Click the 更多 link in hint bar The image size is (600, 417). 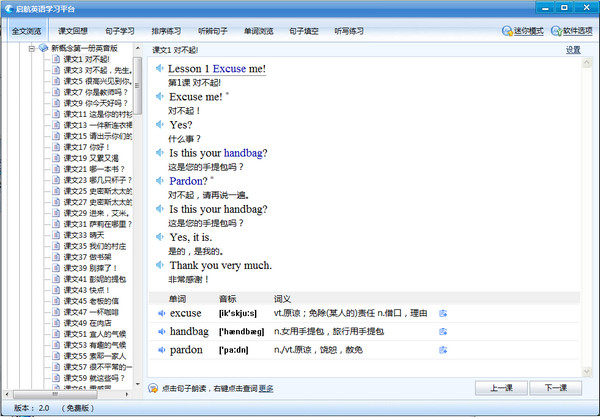coord(266,388)
